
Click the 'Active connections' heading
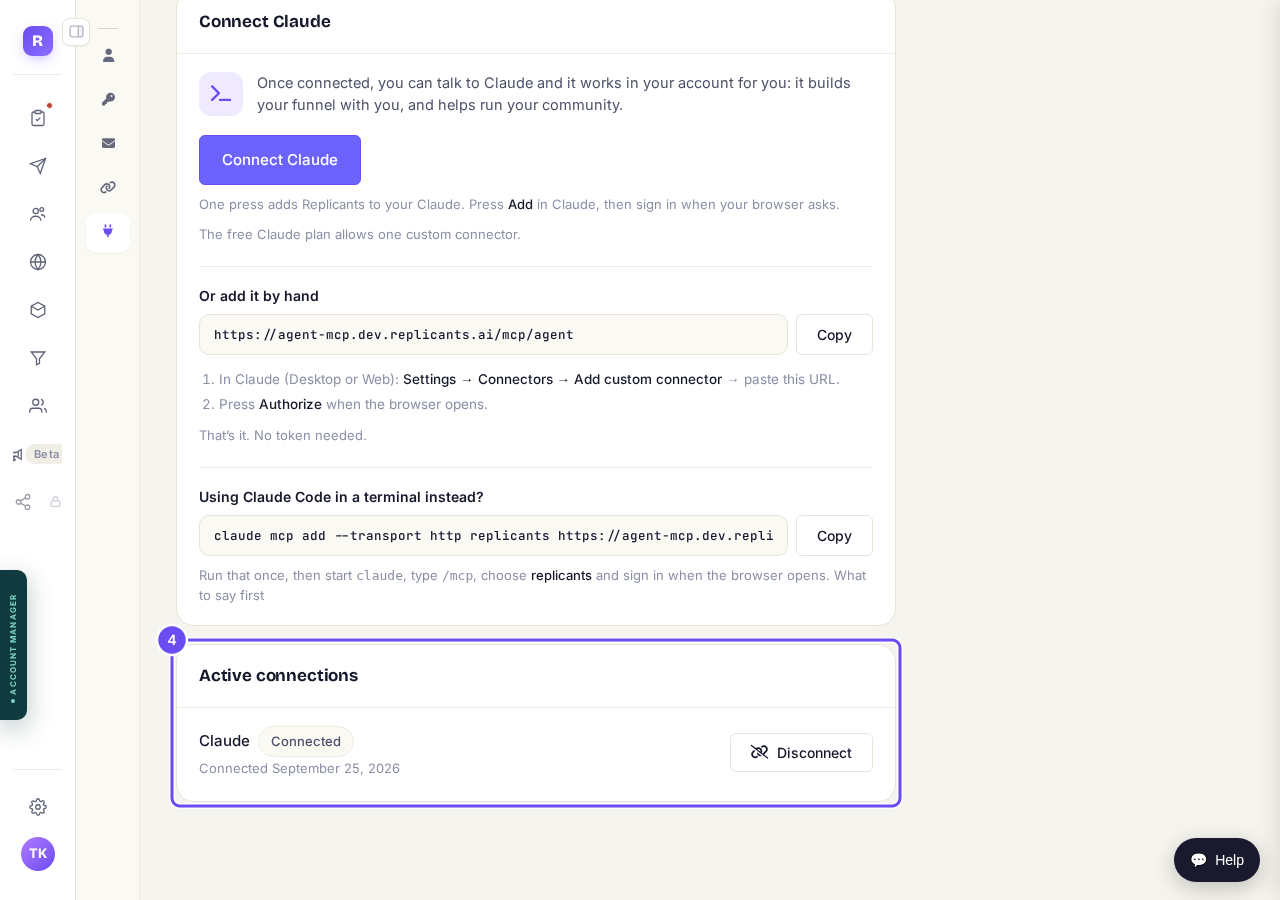(278, 676)
